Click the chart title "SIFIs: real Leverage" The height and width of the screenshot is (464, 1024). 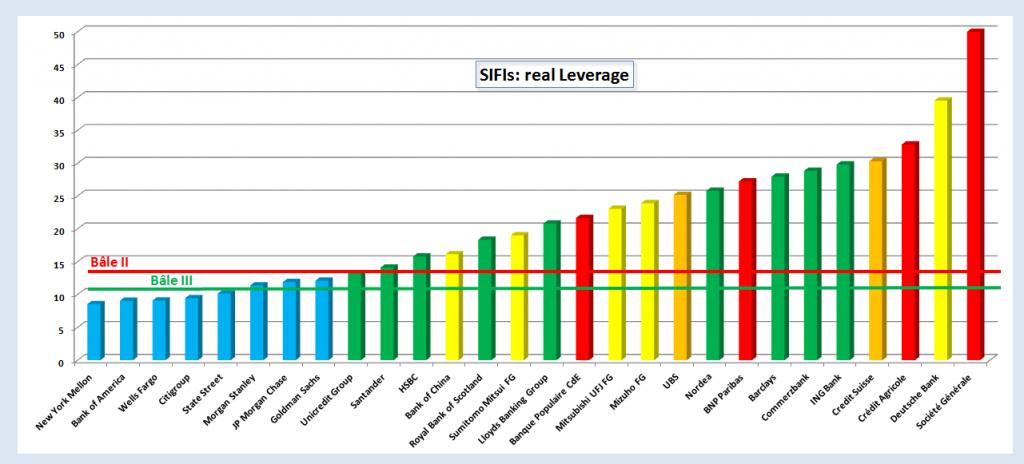click(554, 76)
